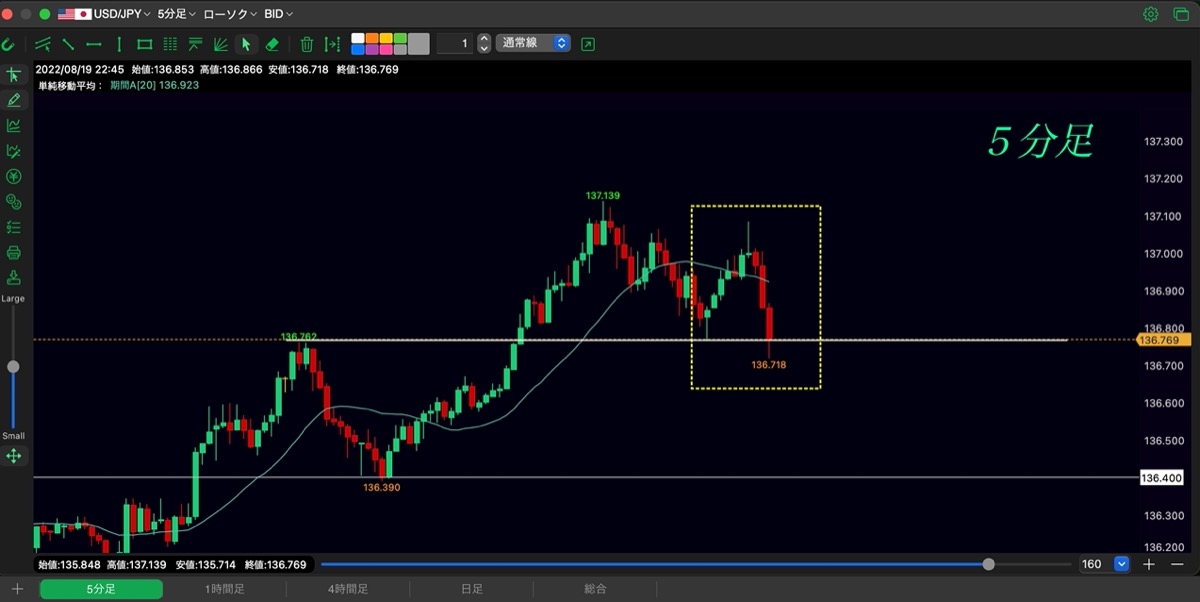Select the vertical line drawing tool
The width and height of the screenshot is (1200, 602).
click(119, 44)
